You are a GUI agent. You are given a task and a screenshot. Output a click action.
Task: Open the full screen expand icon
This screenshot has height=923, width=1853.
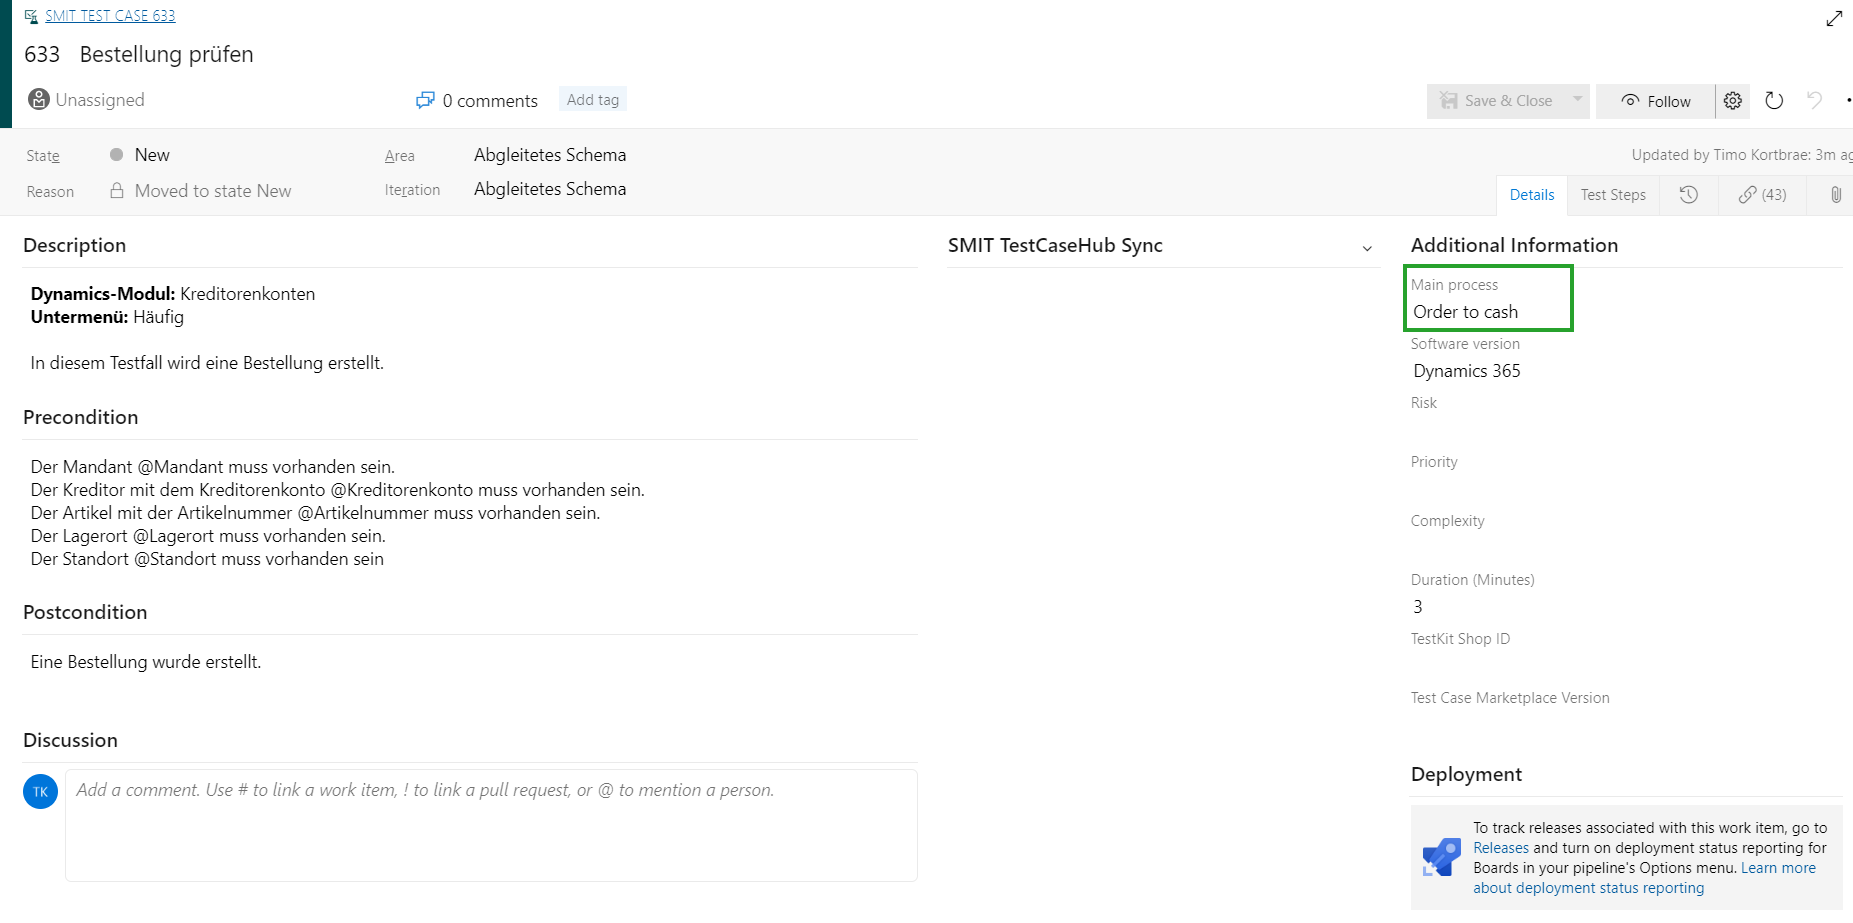click(x=1834, y=18)
